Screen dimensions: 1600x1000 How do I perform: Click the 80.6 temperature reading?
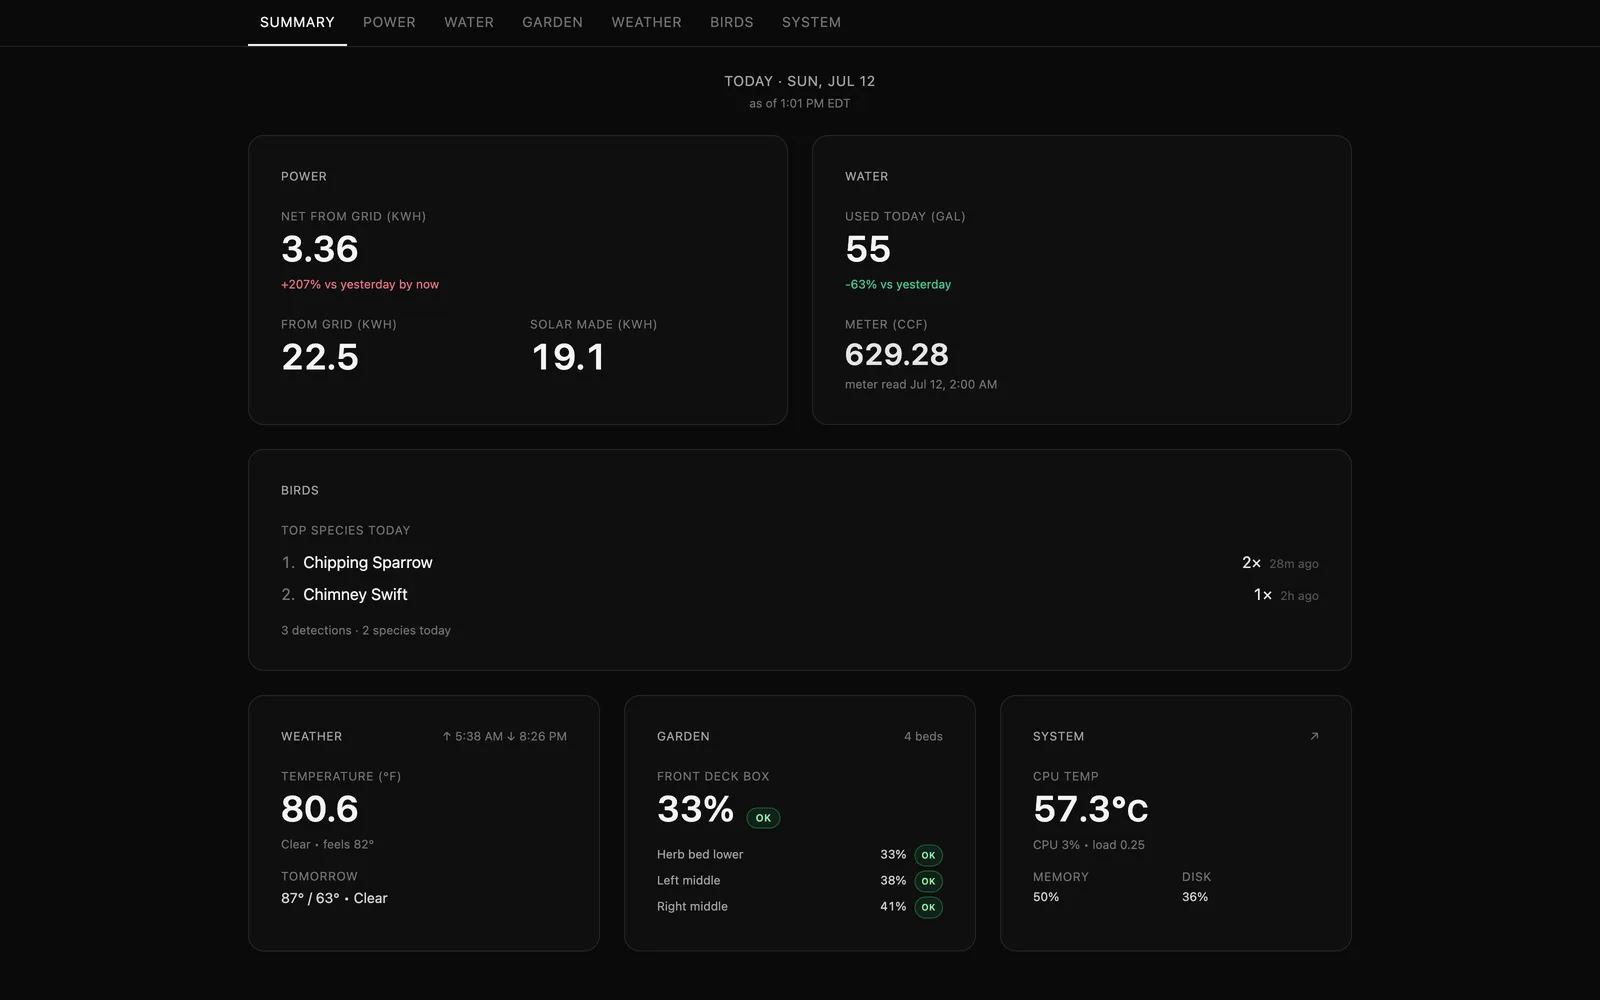point(320,809)
